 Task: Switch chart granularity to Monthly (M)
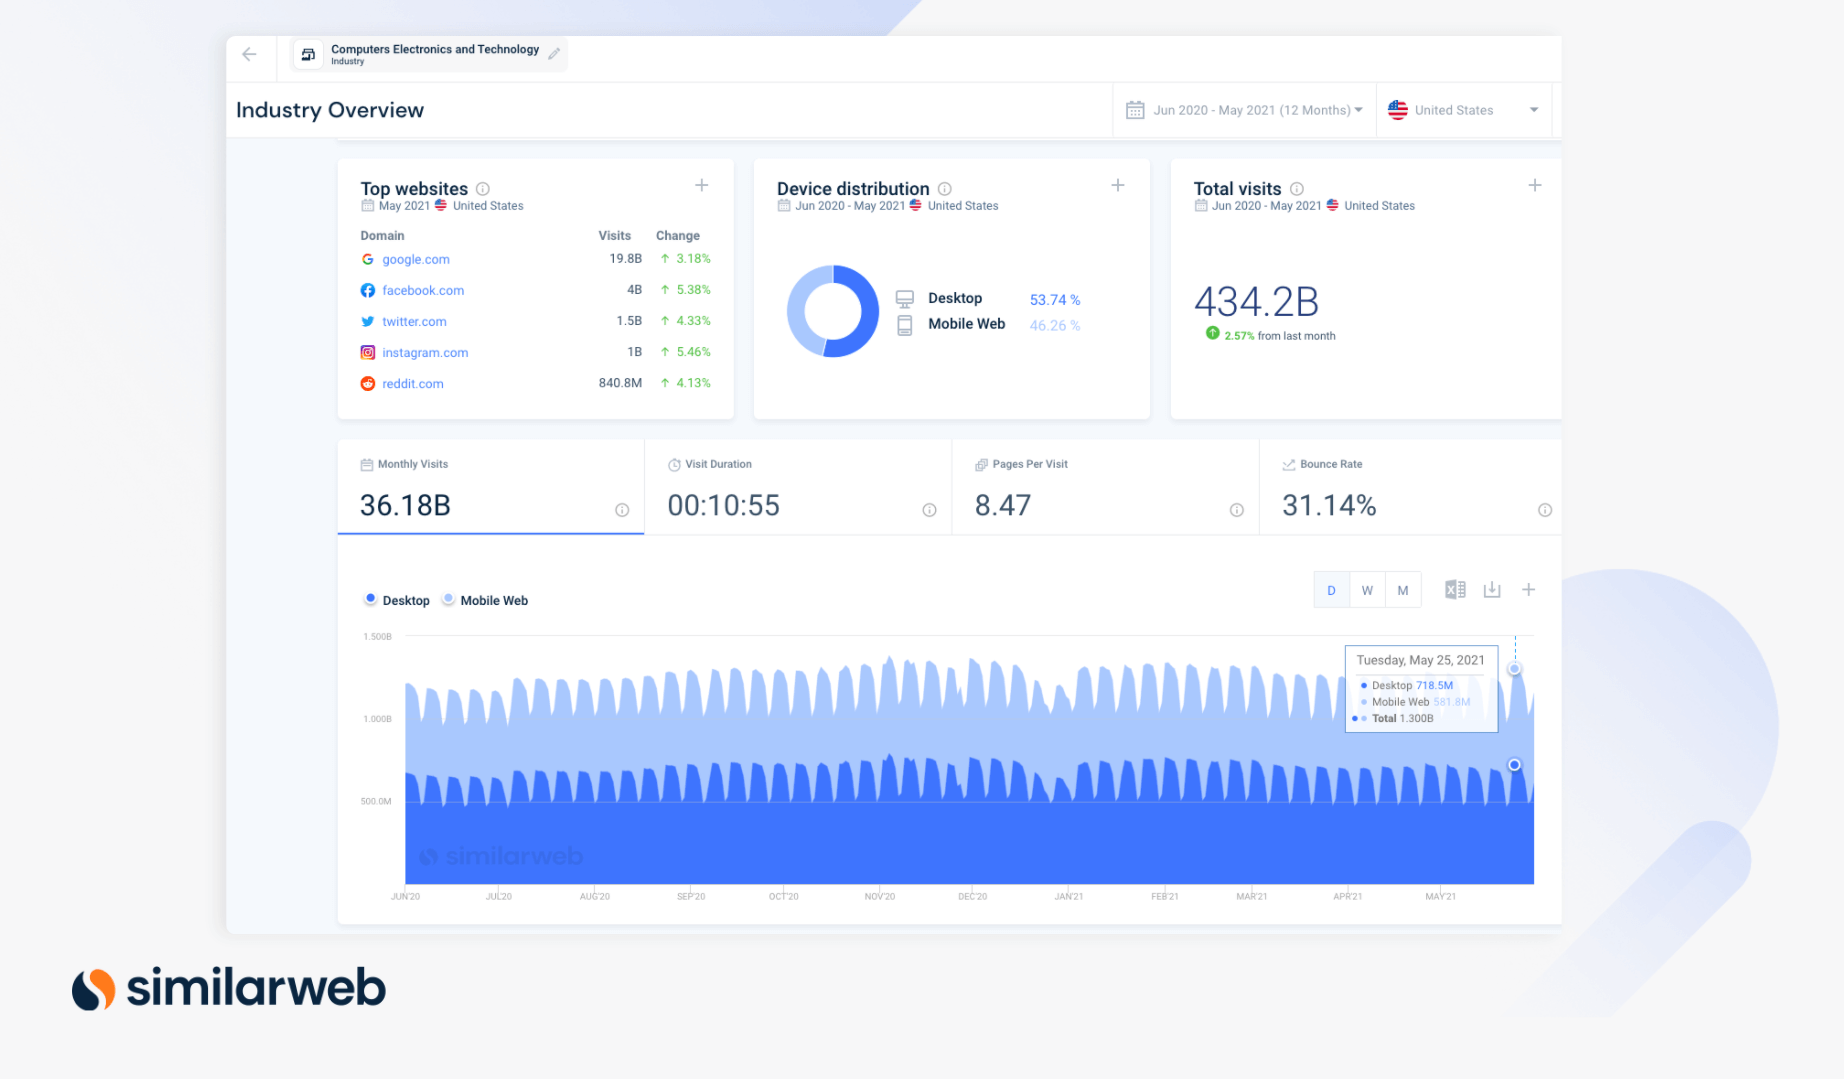tap(1403, 590)
